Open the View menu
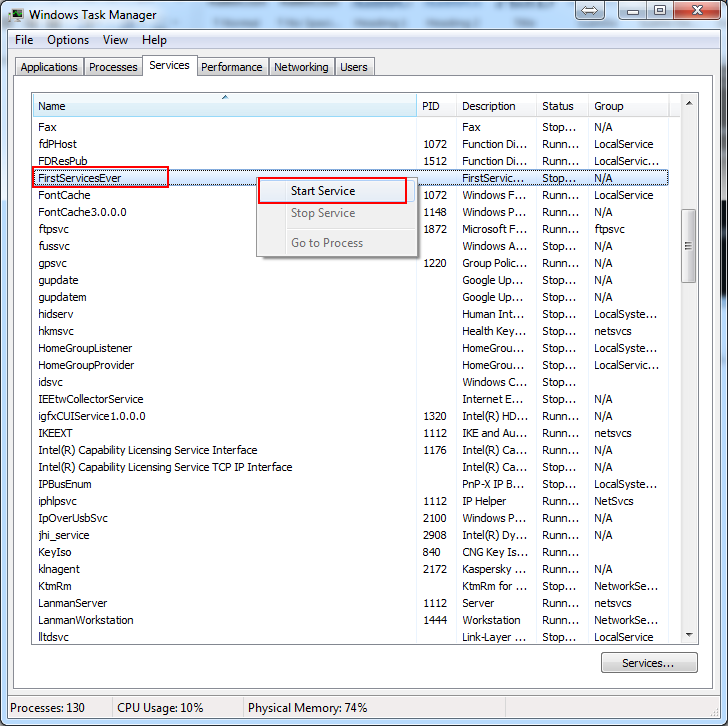The height and width of the screenshot is (726, 728). pyautogui.click(x=115, y=40)
